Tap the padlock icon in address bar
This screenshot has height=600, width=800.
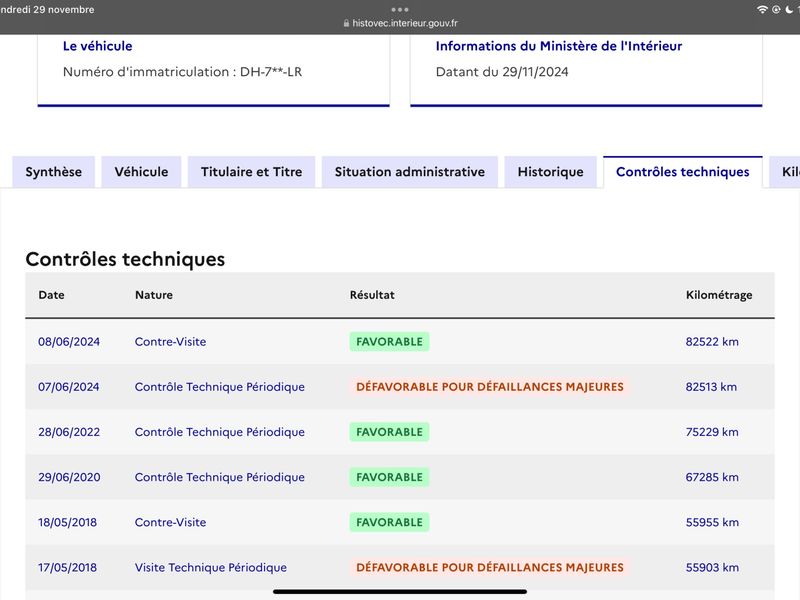pyautogui.click(x=346, y=23)
